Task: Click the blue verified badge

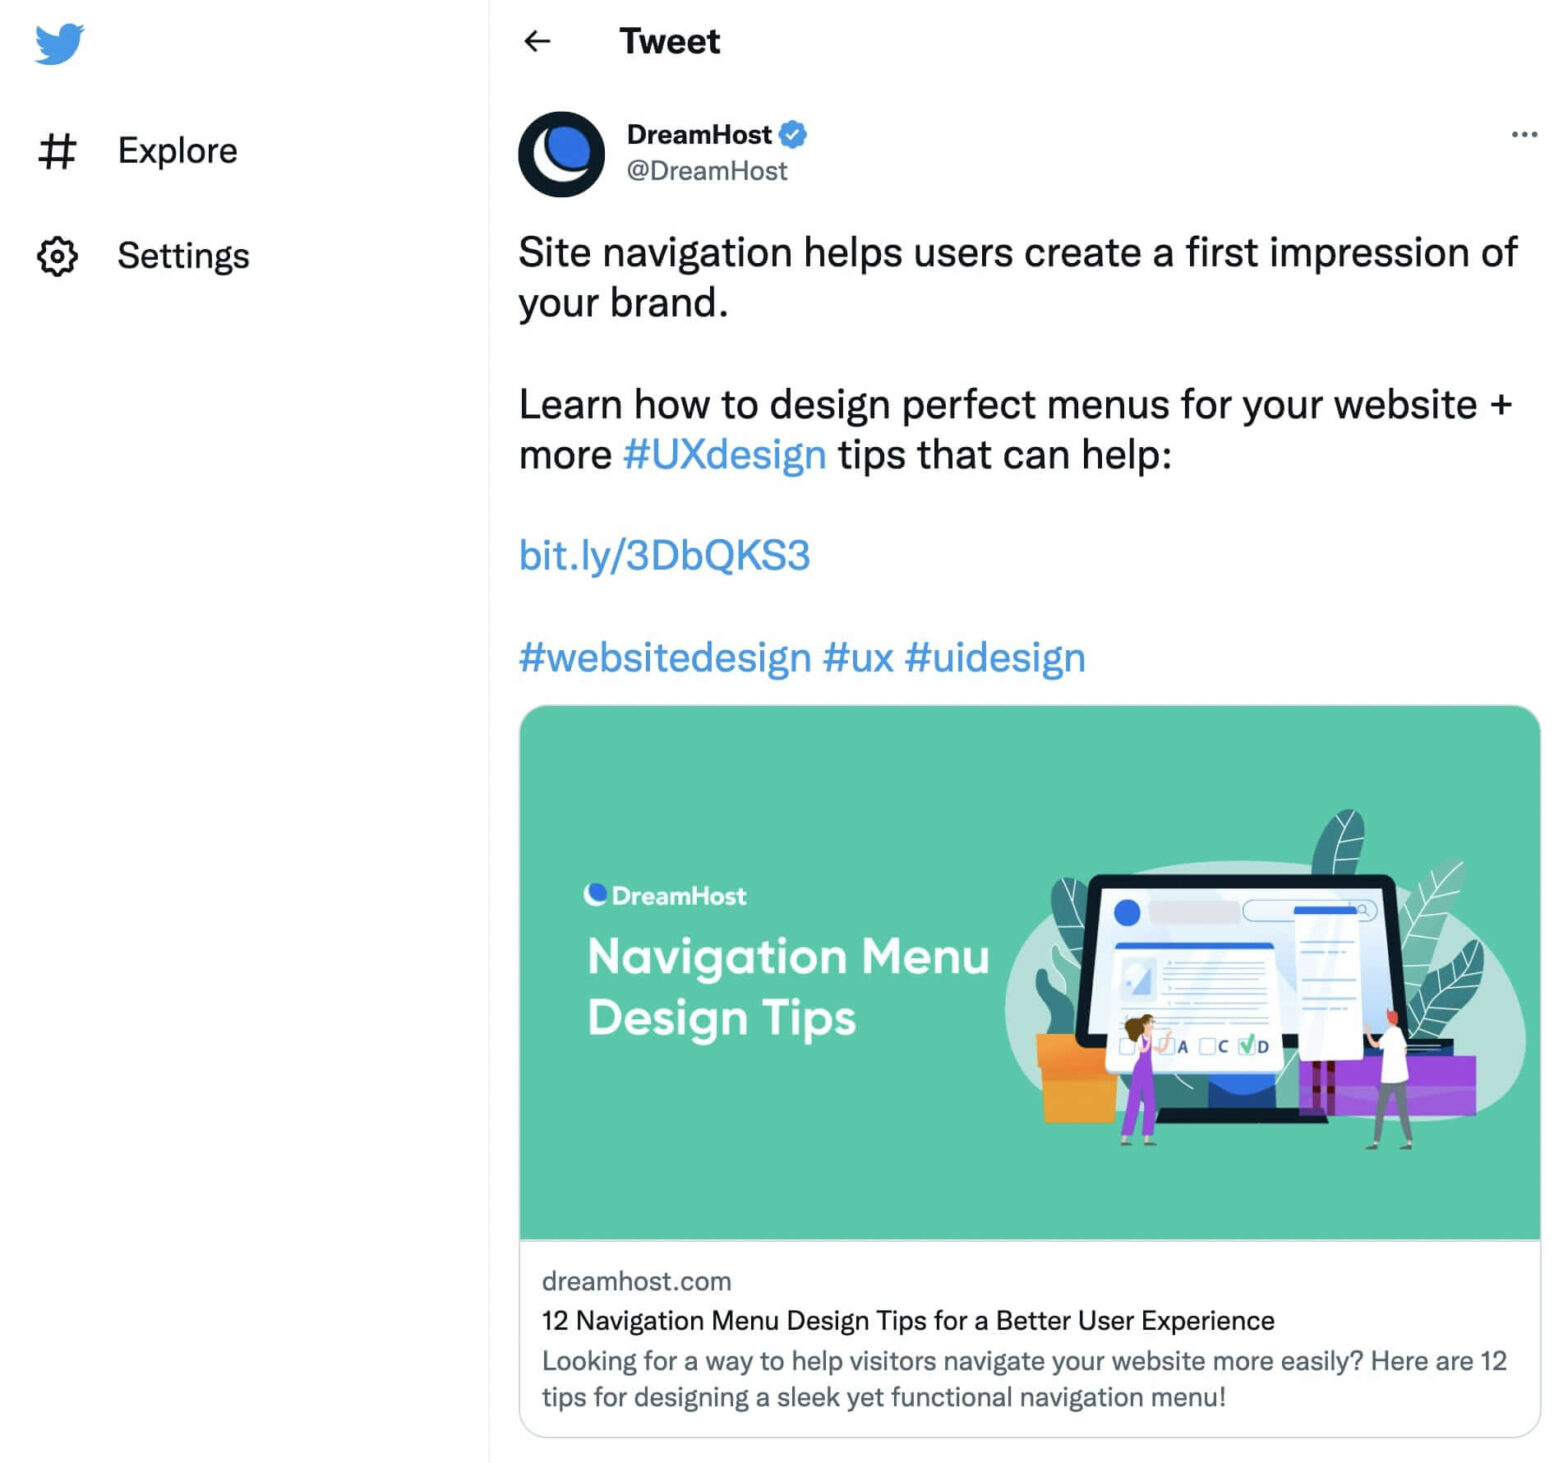Action: pyautogui.click(x=793, y=134)
